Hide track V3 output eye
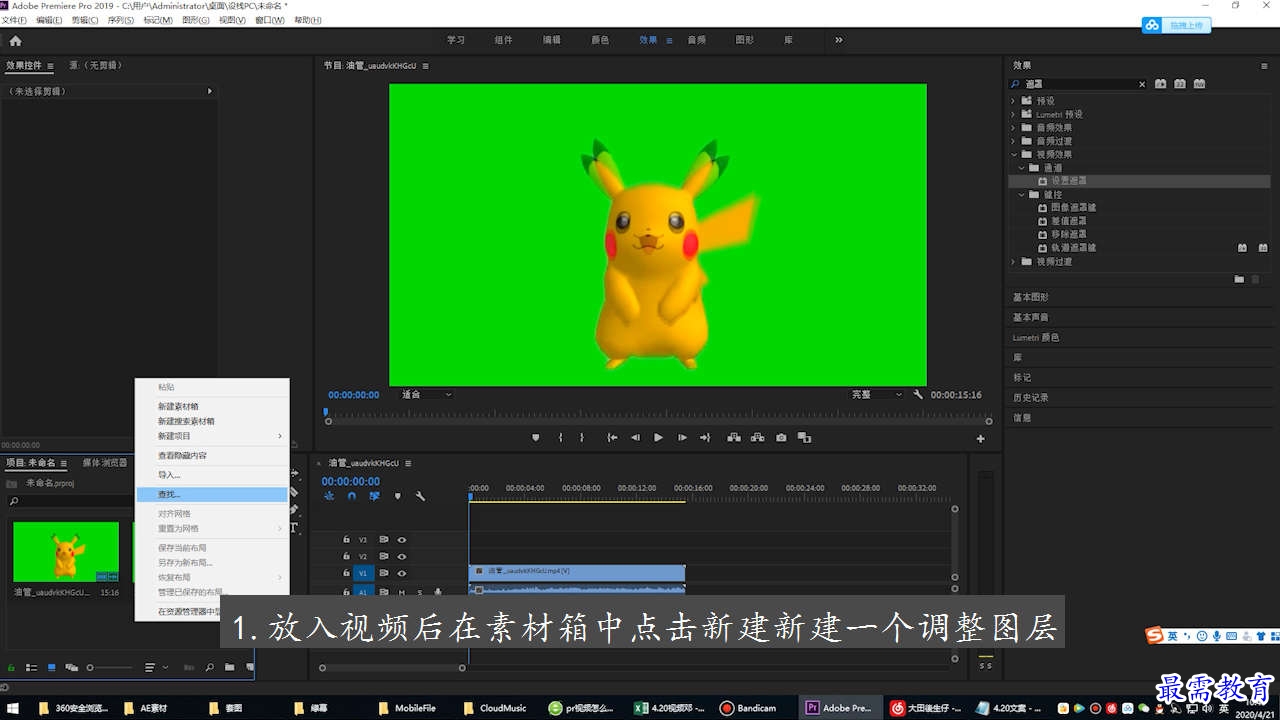Image resolution: width=1280 pixels, height=720 pixels. 401,540
